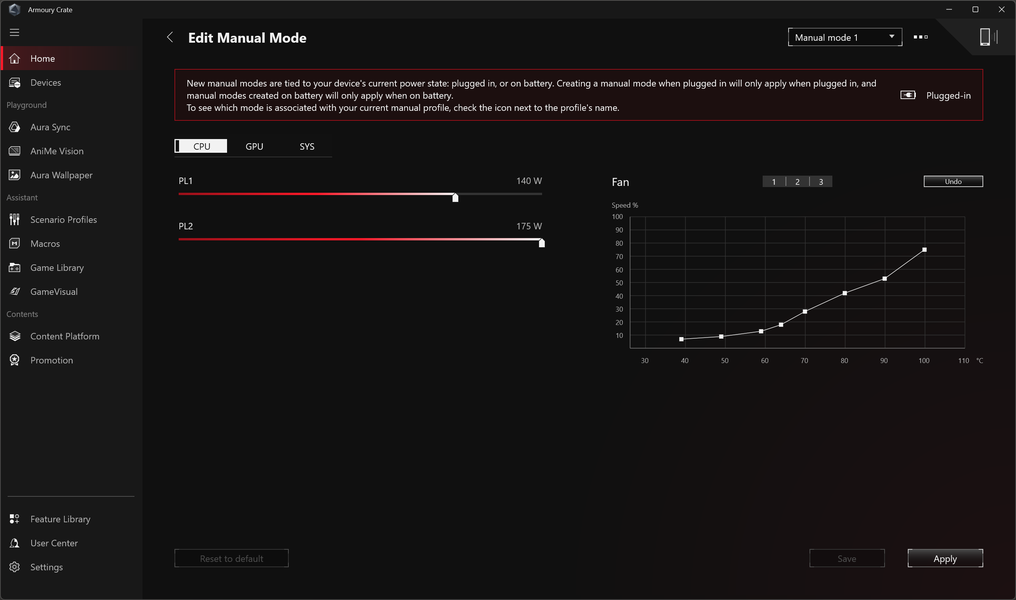Click the Reset to default button
1016x600 pixels.
pos(231,559)
